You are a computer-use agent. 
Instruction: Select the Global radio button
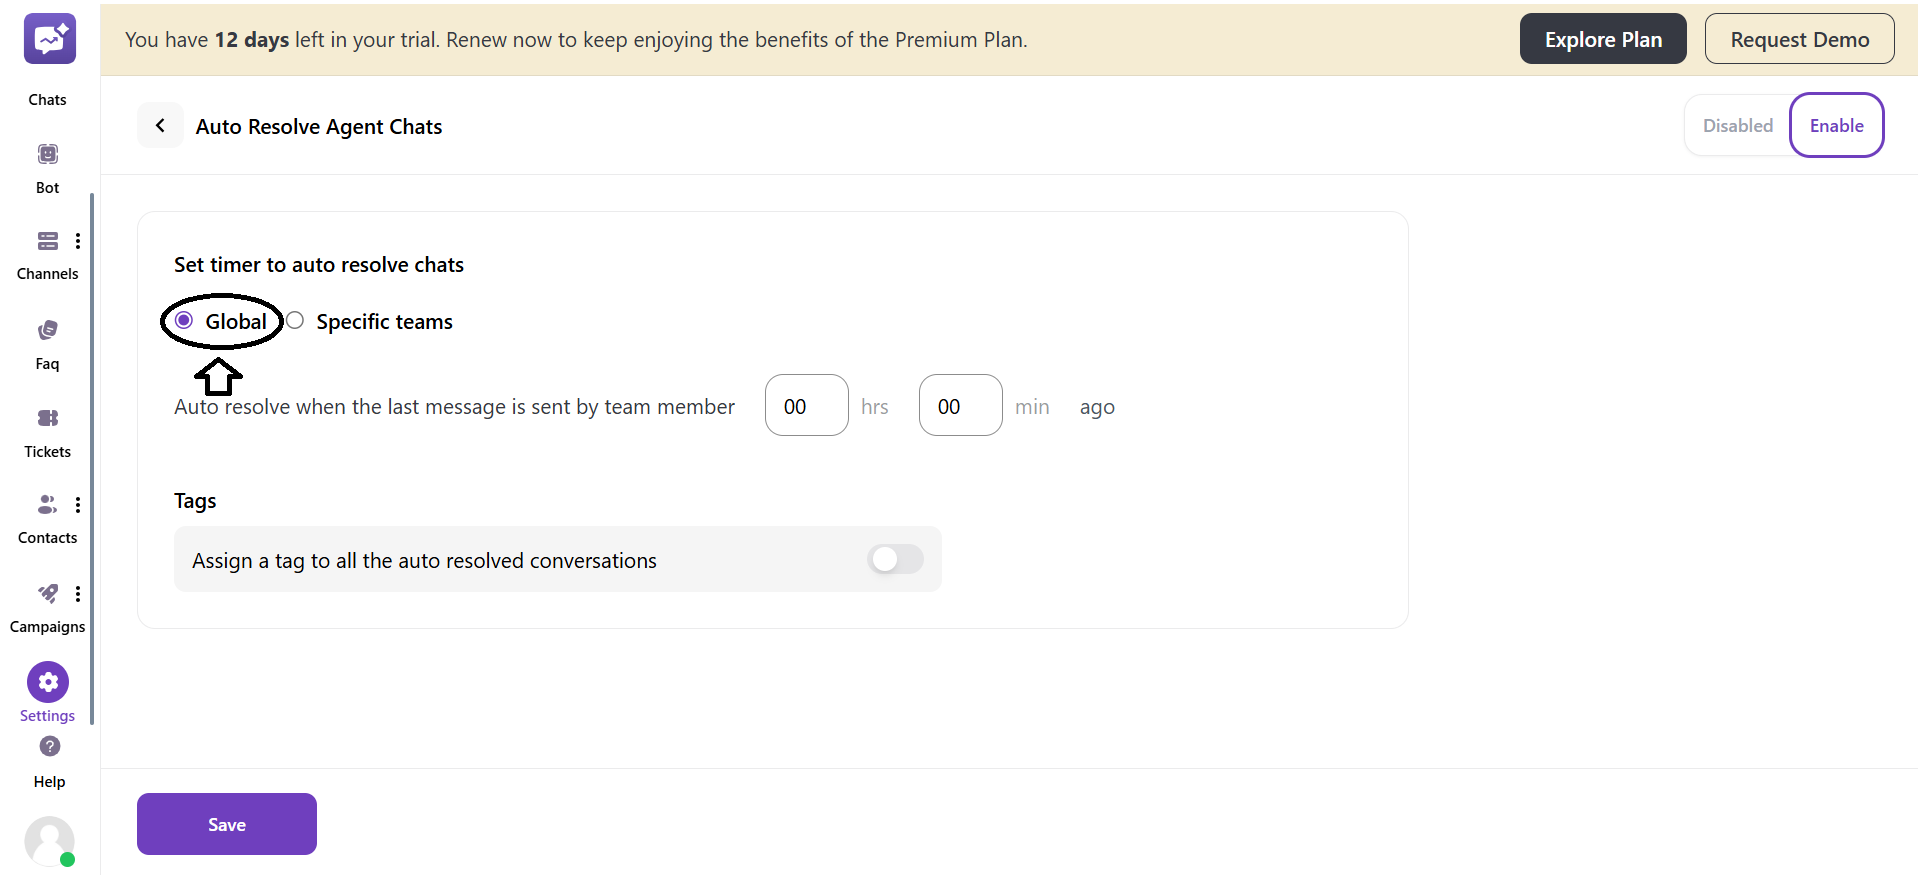184,321
